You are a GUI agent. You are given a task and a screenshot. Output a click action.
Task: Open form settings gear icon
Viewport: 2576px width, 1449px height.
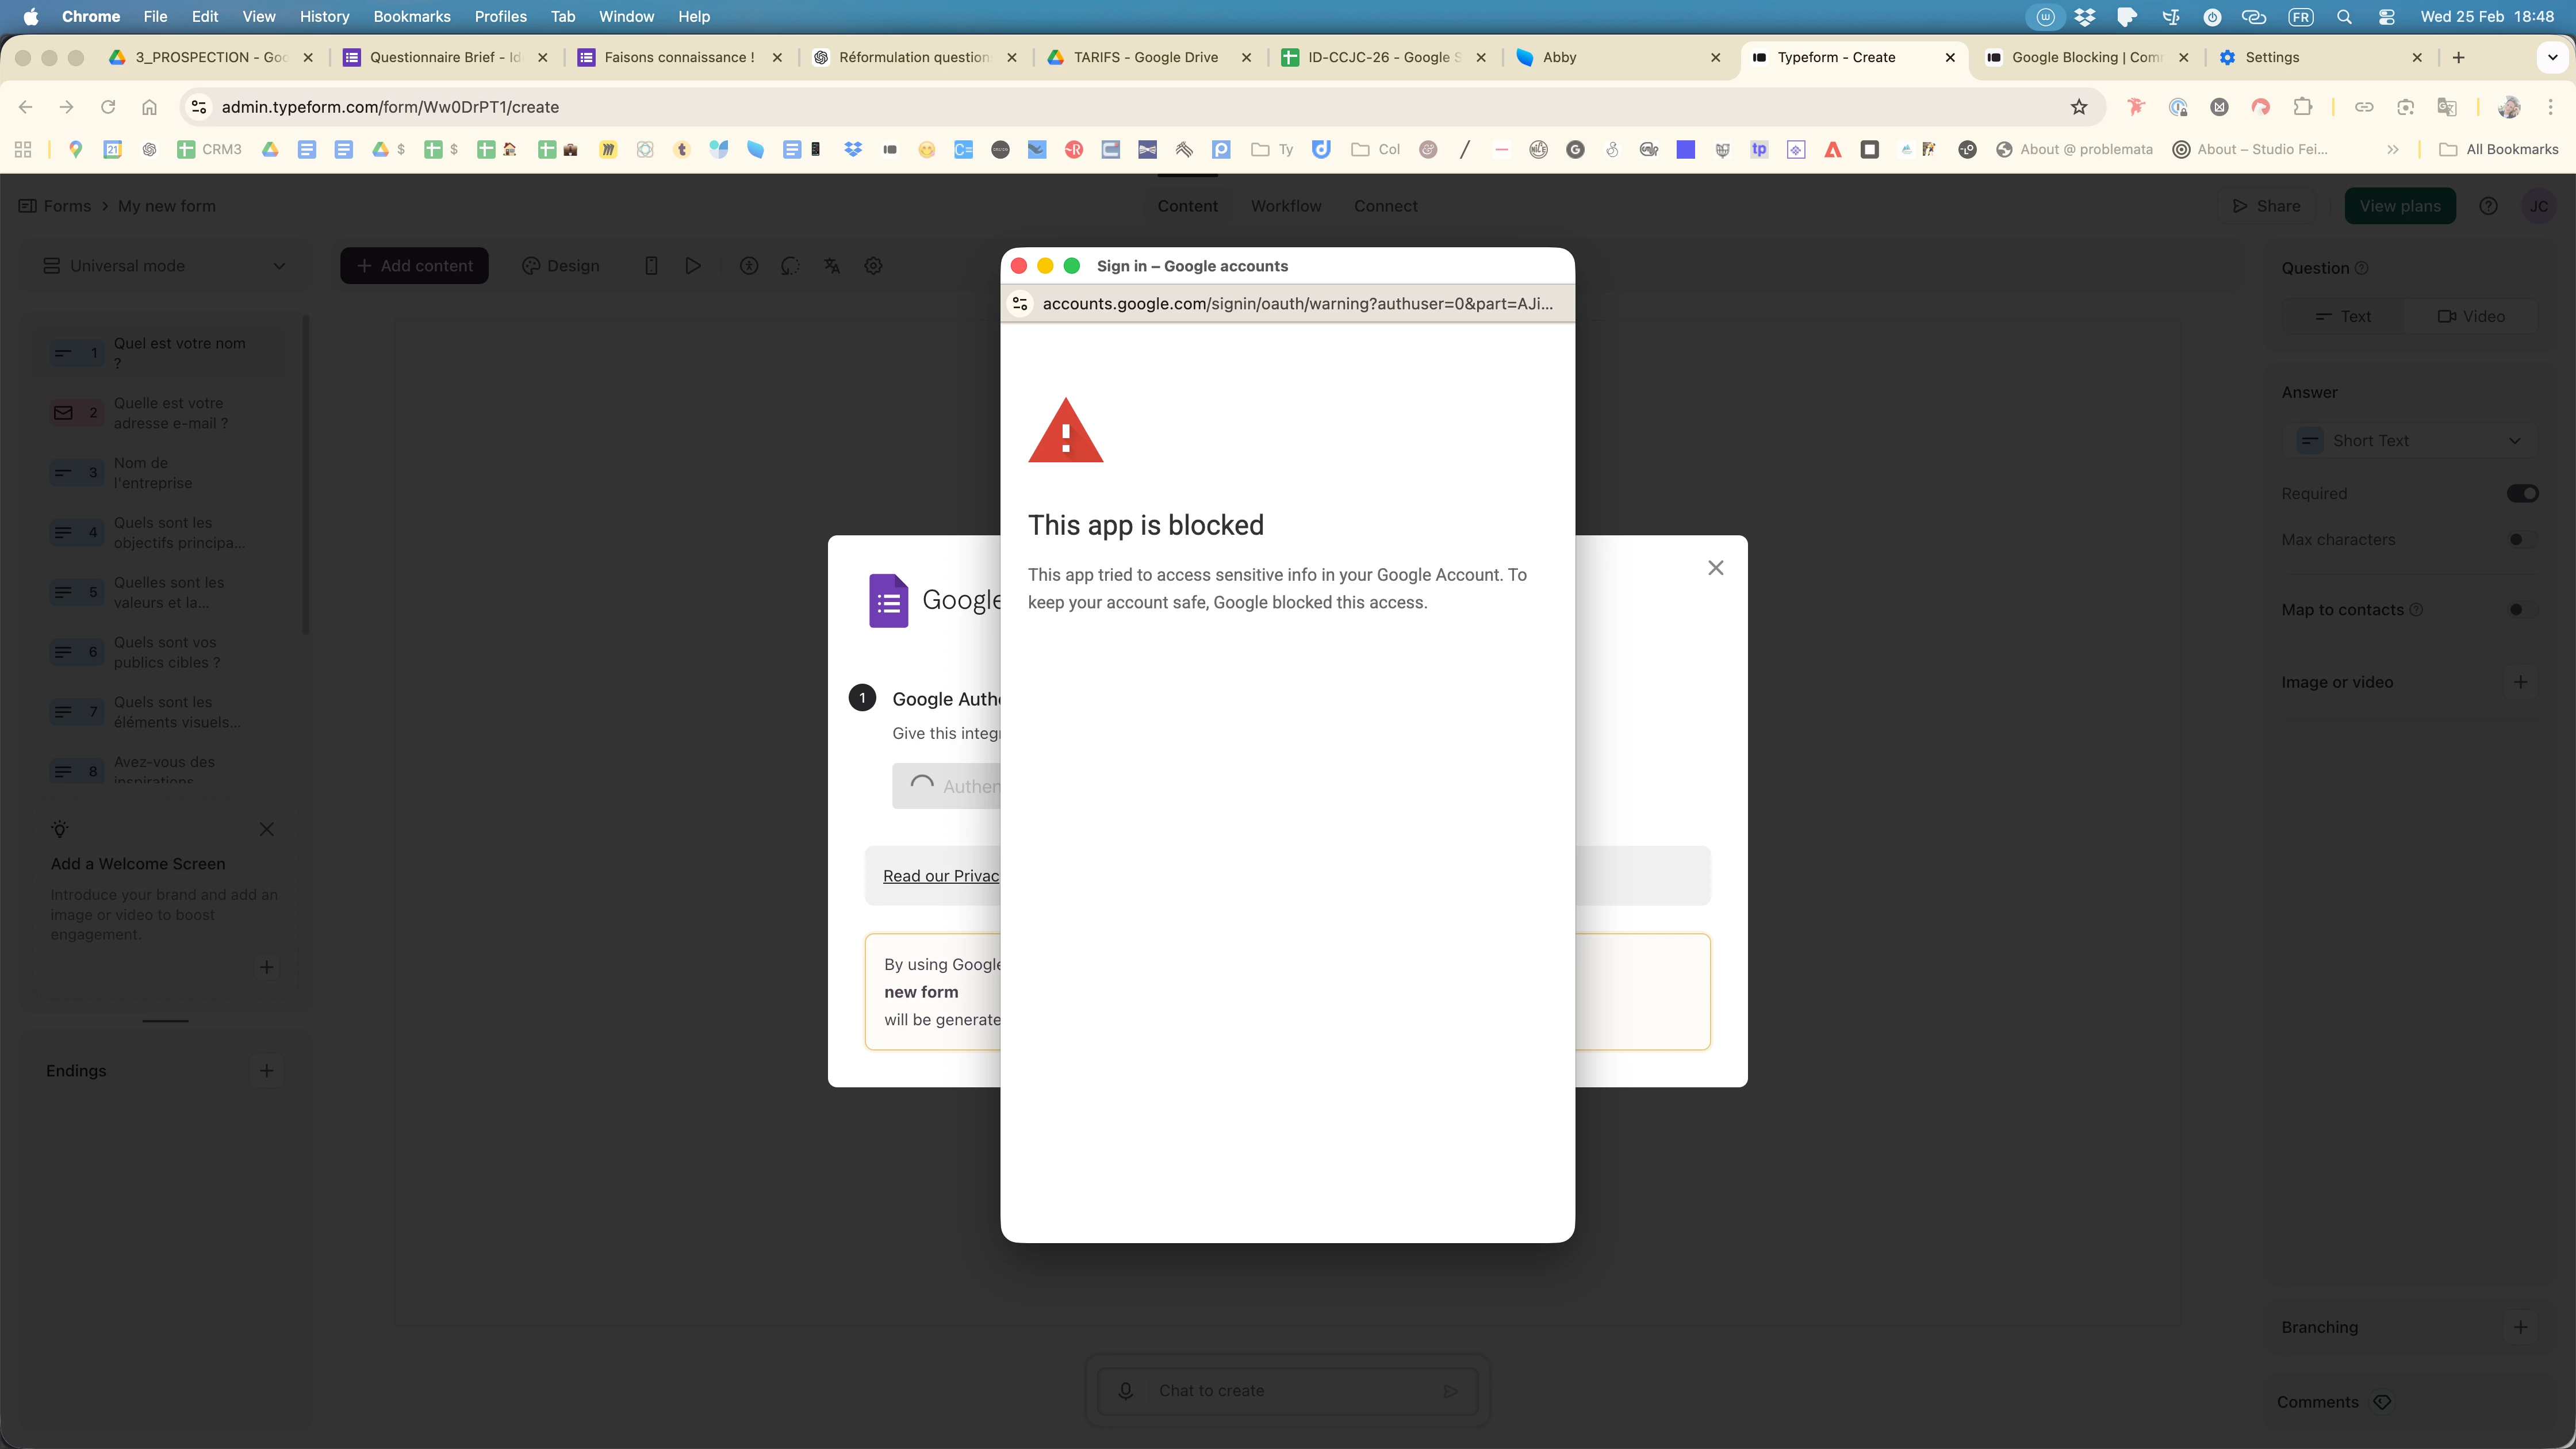pos(873,266)
